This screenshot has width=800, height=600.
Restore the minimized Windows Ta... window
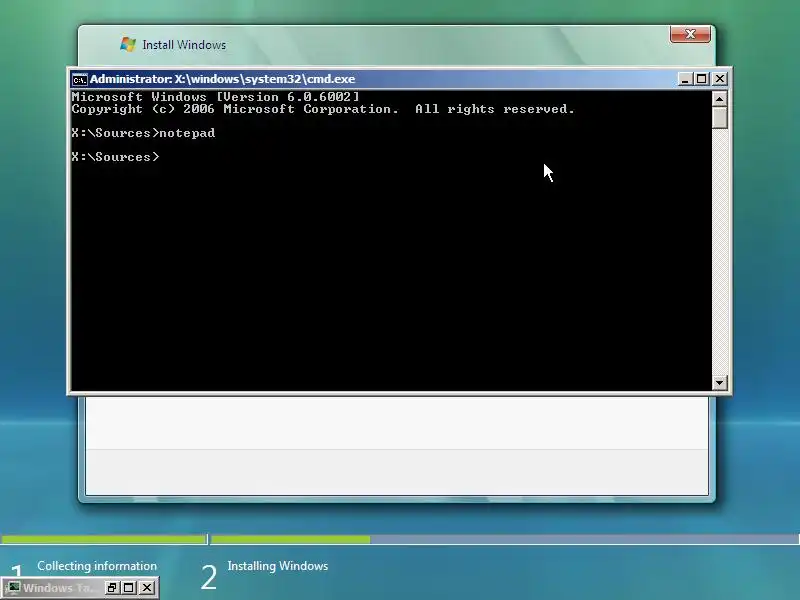pos(112,588)
